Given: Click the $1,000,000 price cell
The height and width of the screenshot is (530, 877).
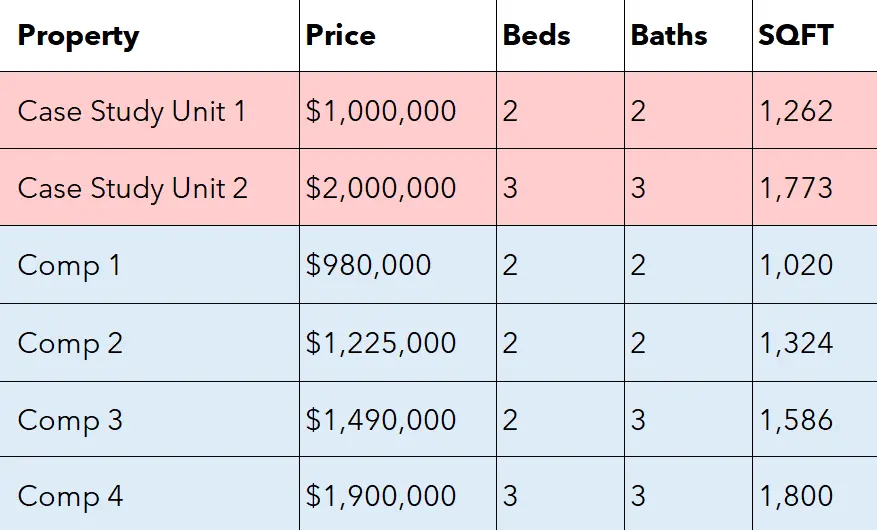Looking at the screenshot, I should [381, 111].
